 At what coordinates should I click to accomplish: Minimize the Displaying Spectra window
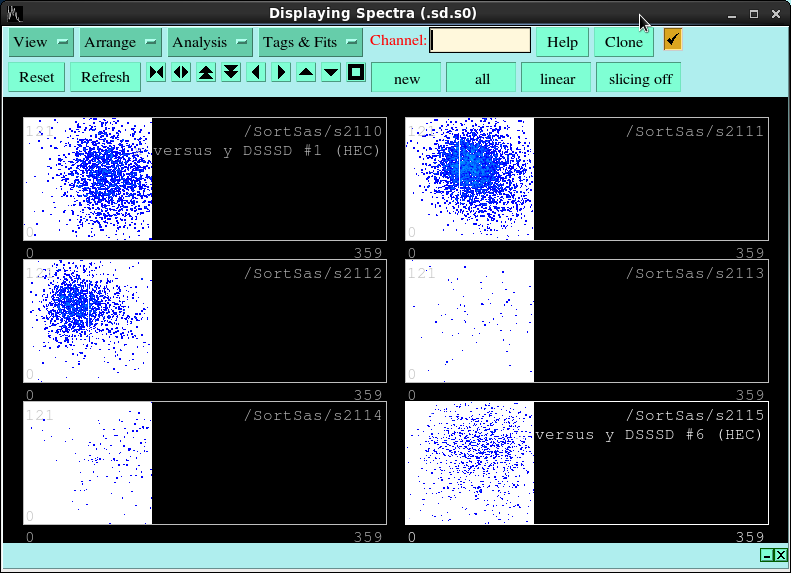pyautogui.click(x=732, y=14)
